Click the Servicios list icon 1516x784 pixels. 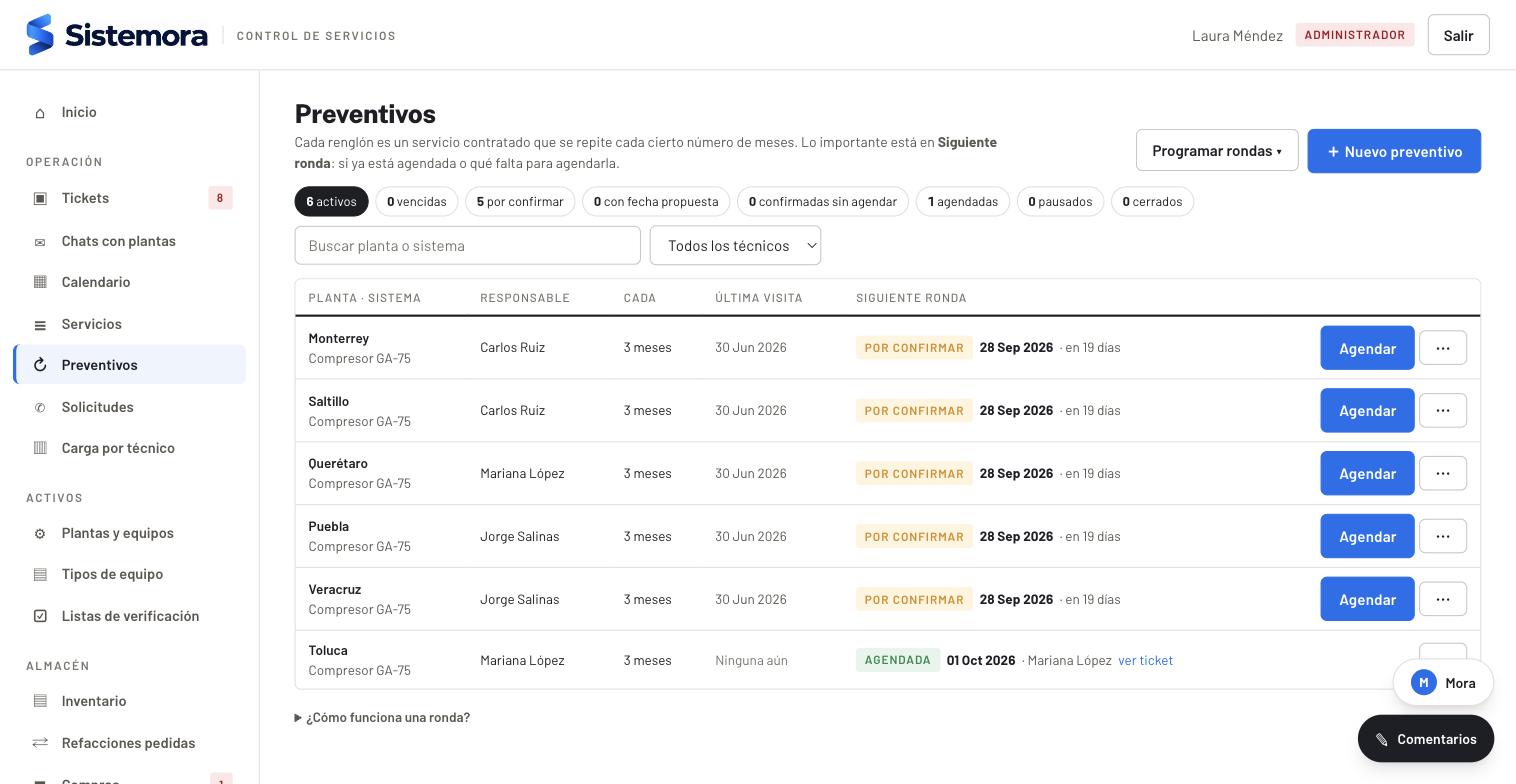point(40,325)
